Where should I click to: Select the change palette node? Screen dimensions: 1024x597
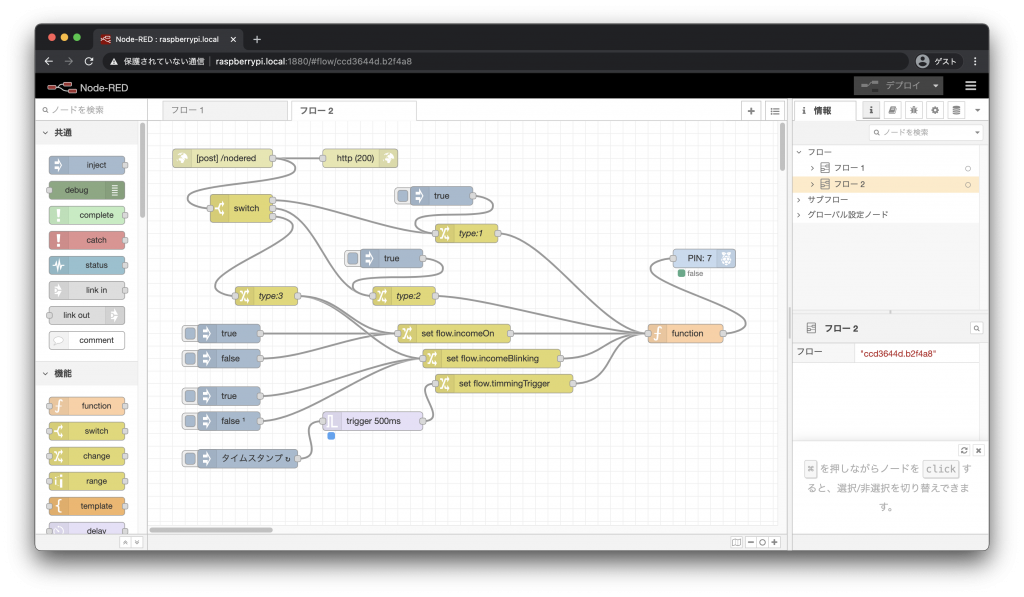(x=87, y=456)
